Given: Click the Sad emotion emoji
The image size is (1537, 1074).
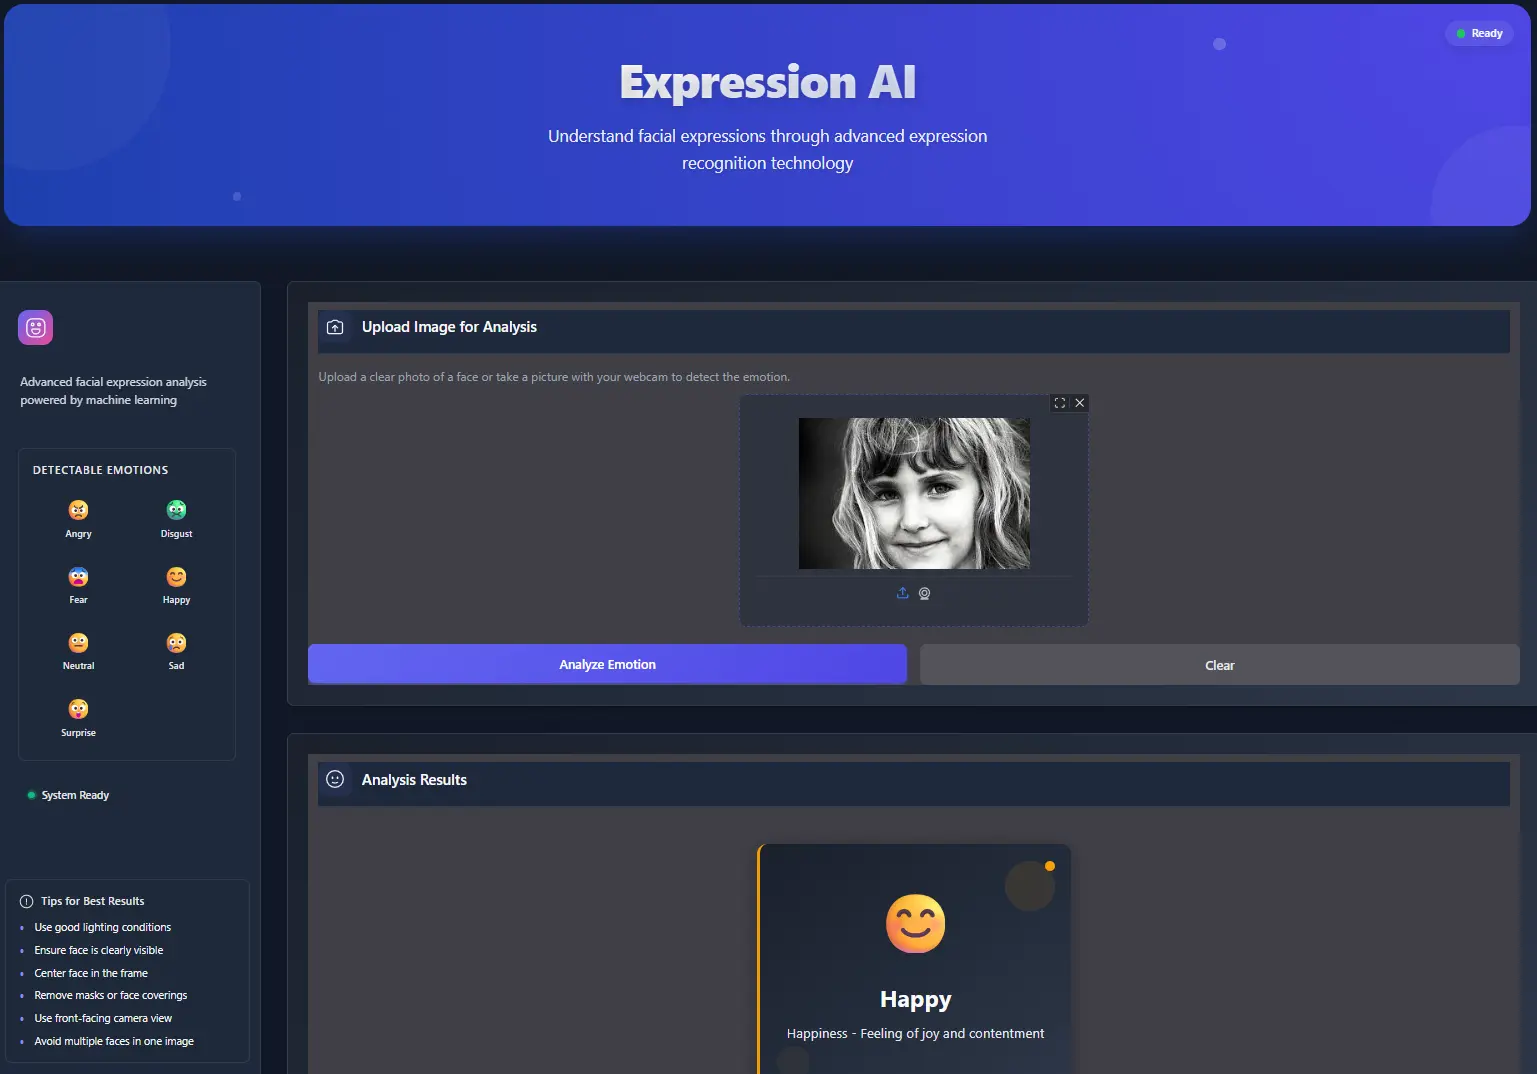Looking at the screenshot, I should click(x=176, y=642).
